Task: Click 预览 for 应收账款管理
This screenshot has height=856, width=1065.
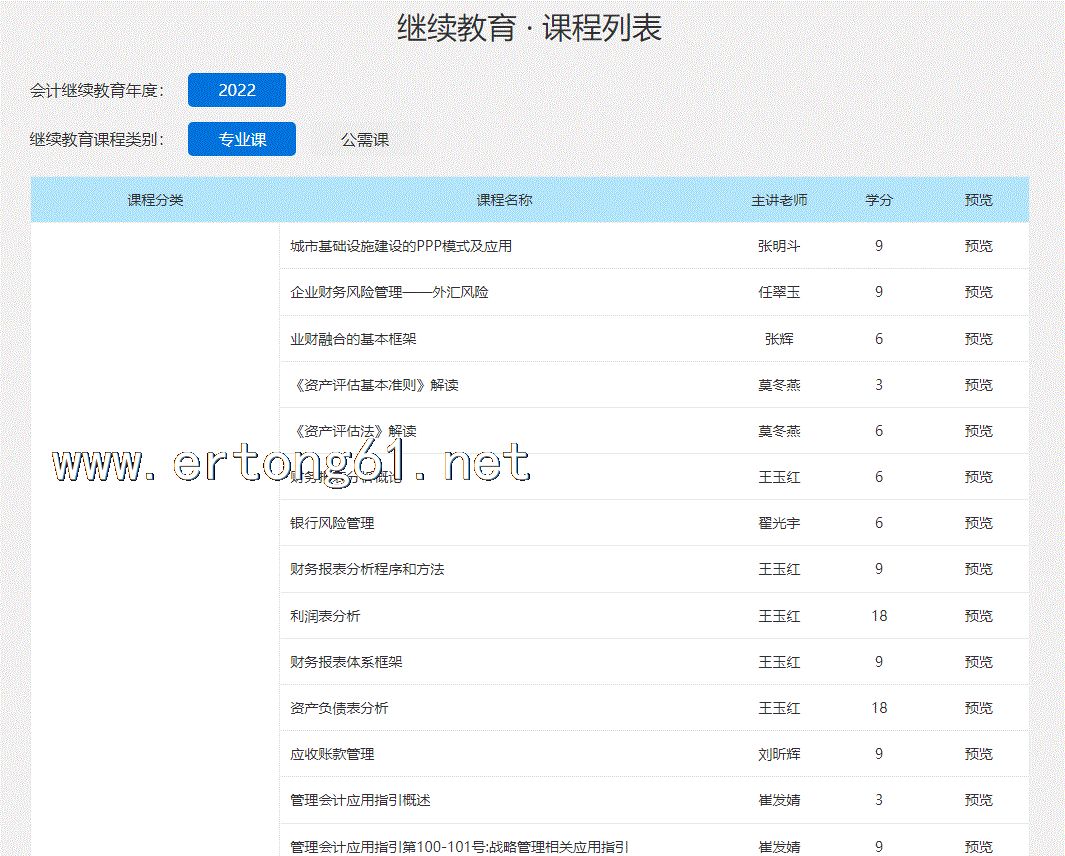Action: click(978, 754)
